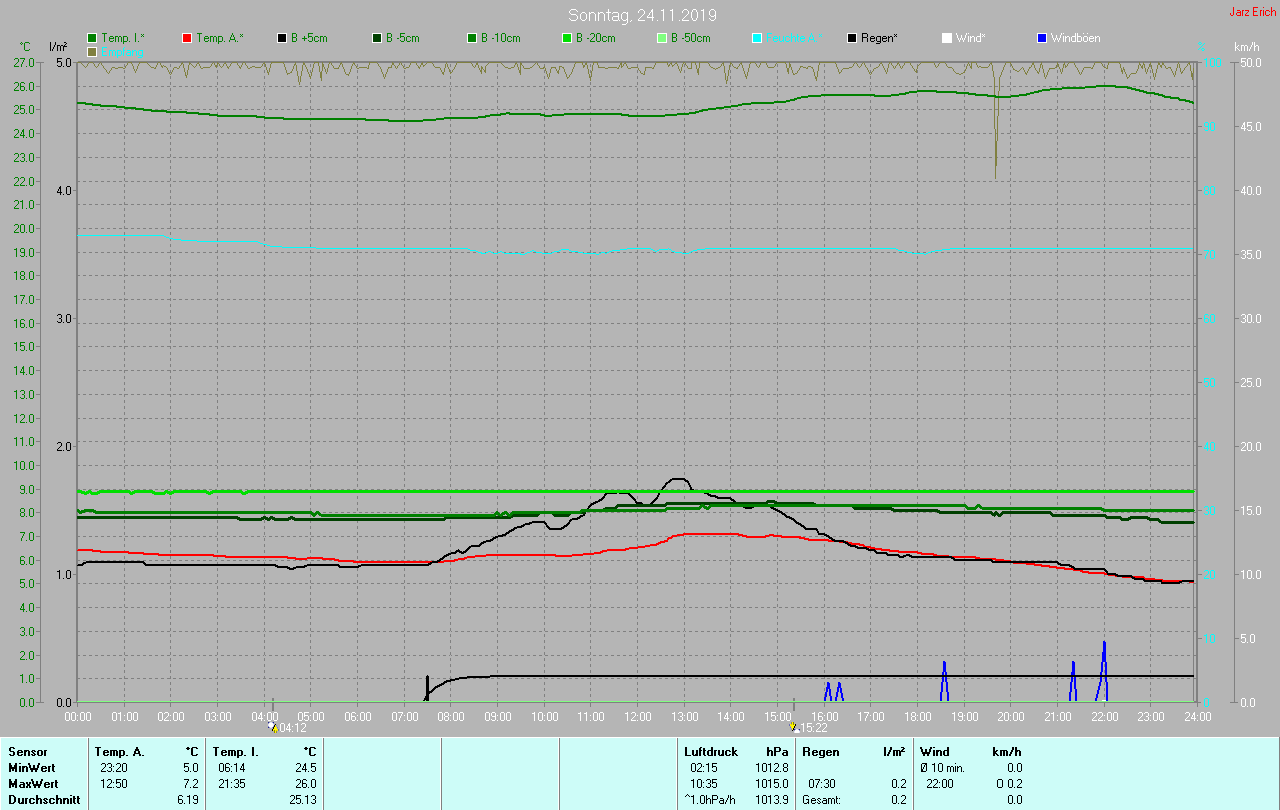Click the Luftdruck column header
This screenshot has width=1280, height=810.
click(x=711, y=751)
